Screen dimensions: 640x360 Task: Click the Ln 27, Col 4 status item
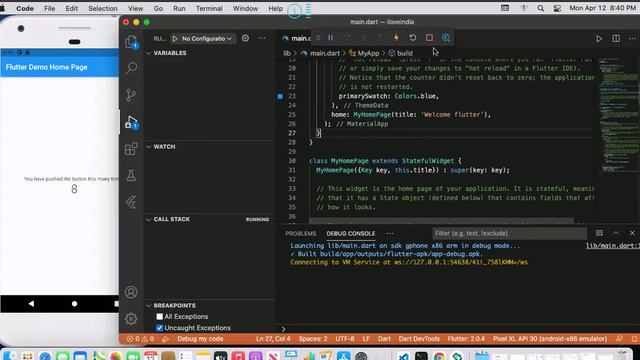273,339
